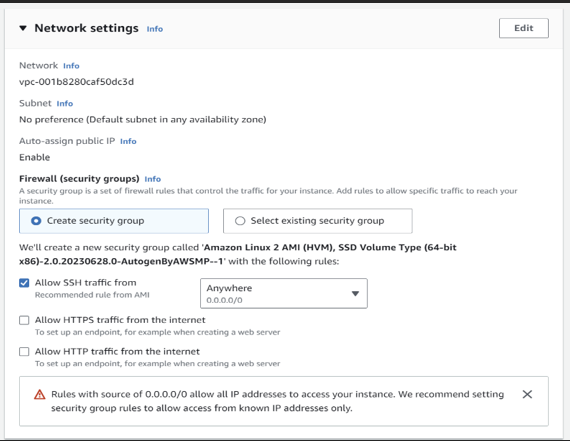Choose Select existing security group radio
Viewport: 570px width, 441px height.
[x=317, y=221]
